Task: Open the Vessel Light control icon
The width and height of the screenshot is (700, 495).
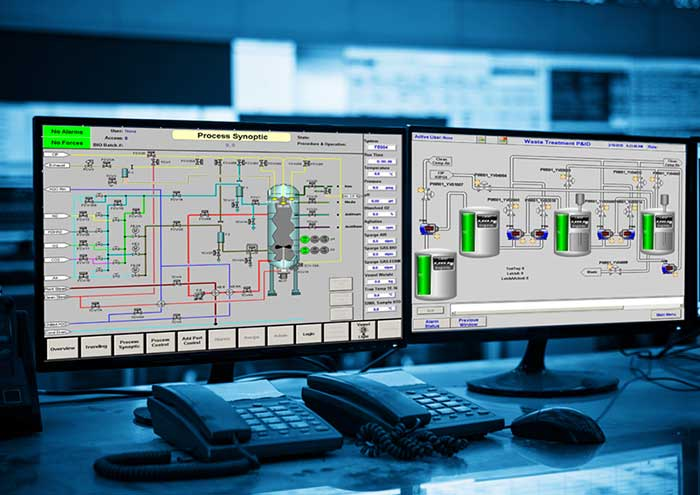Action: (364, 331)
